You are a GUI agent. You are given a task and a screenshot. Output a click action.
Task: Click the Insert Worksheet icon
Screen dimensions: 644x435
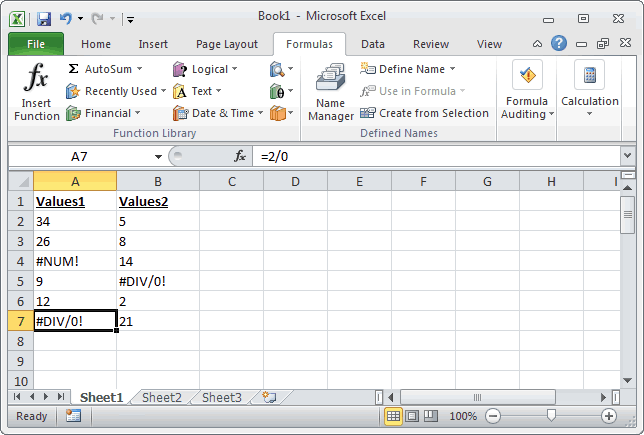pyautogui.click(x=269, y=397)
